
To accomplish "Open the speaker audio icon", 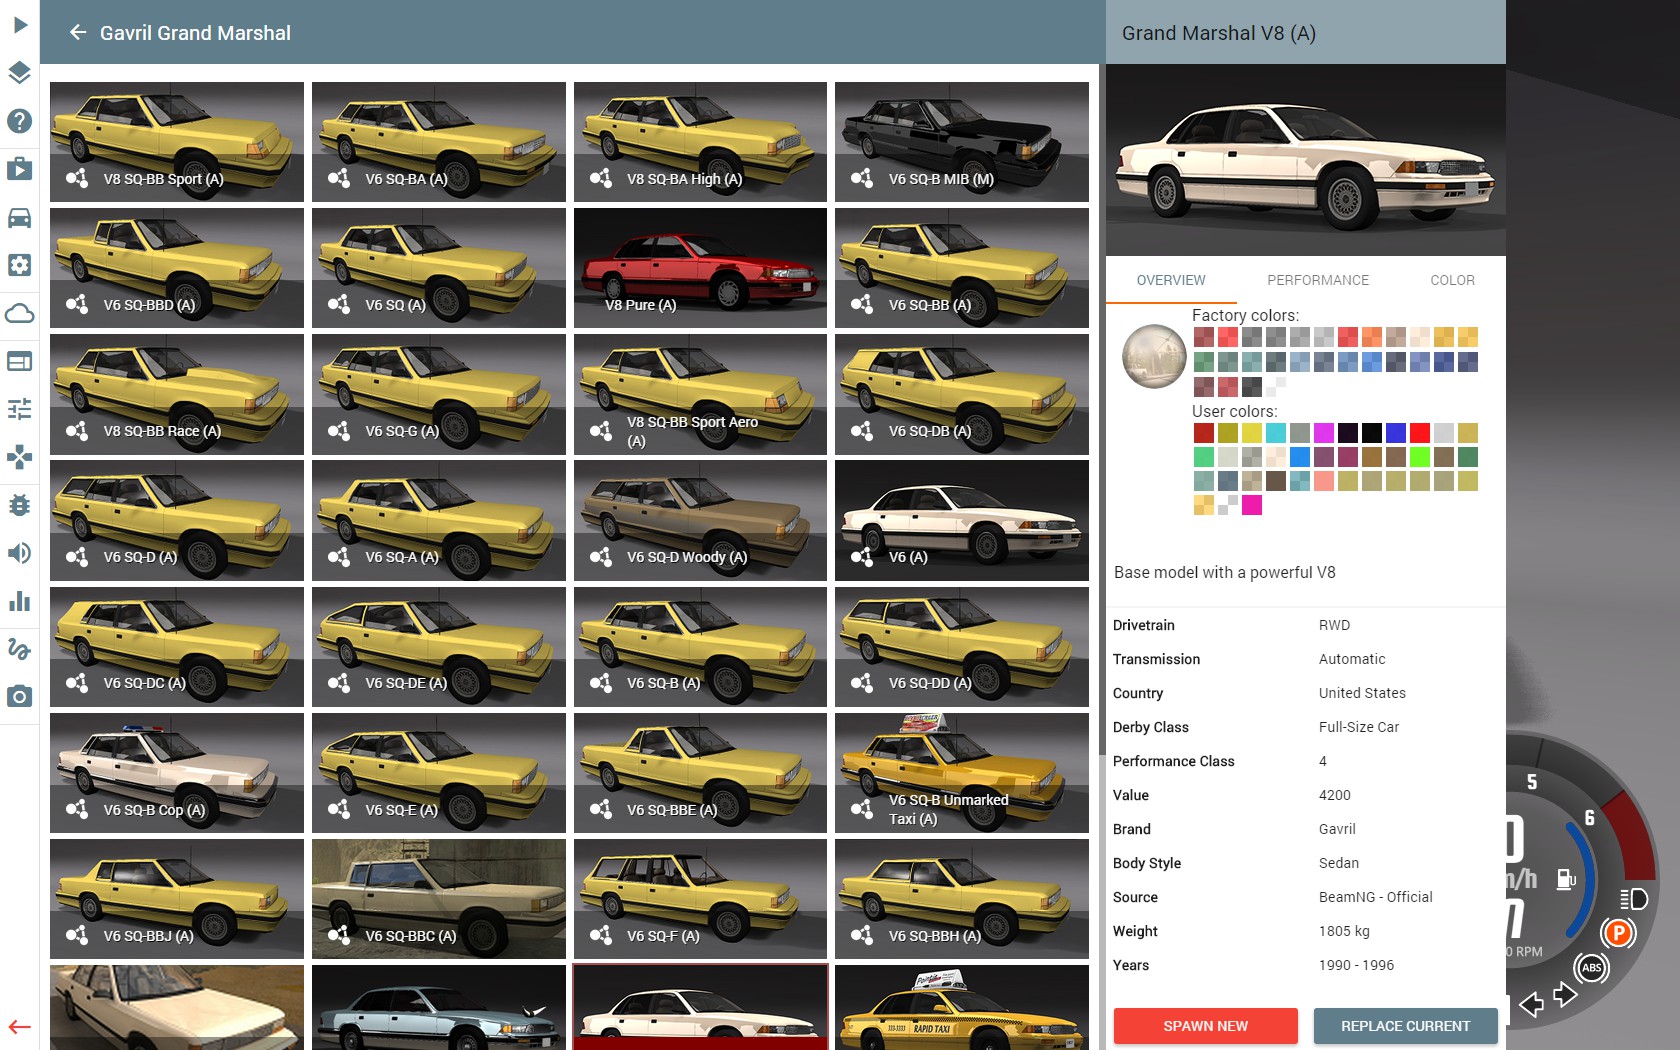I will [x=20, y=553].
